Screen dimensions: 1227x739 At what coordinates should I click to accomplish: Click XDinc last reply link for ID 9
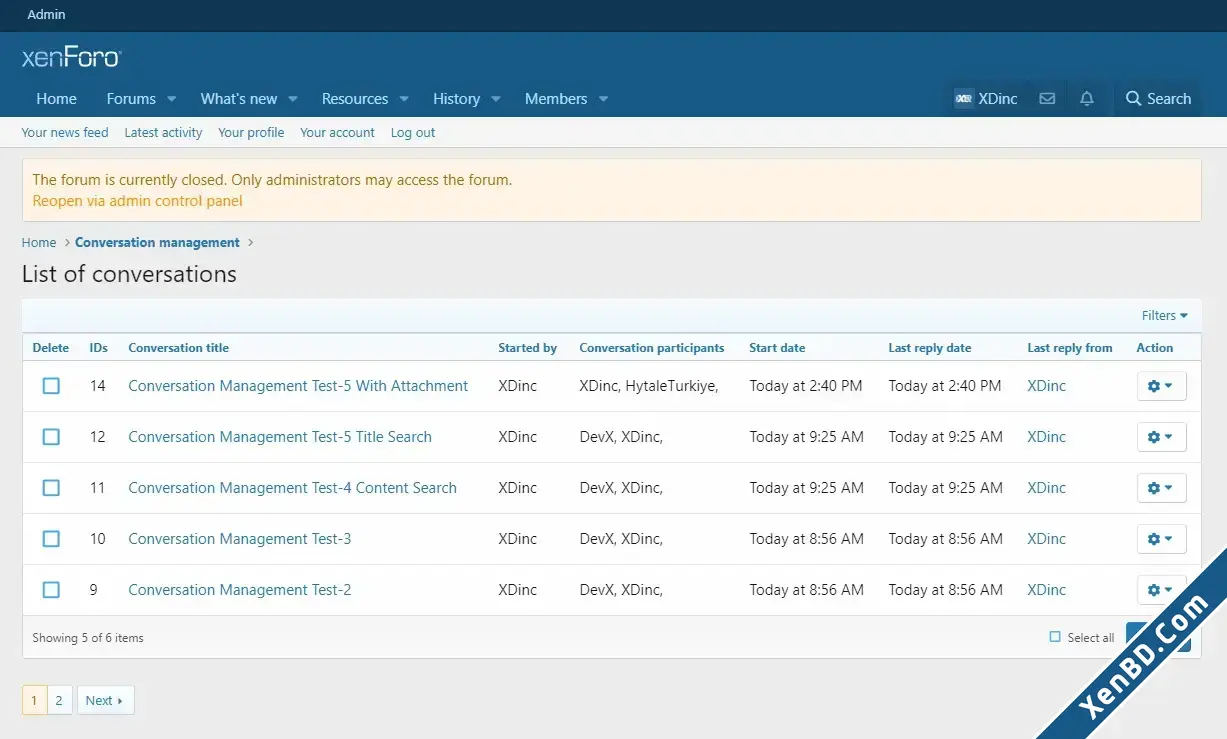point(1047,590)
